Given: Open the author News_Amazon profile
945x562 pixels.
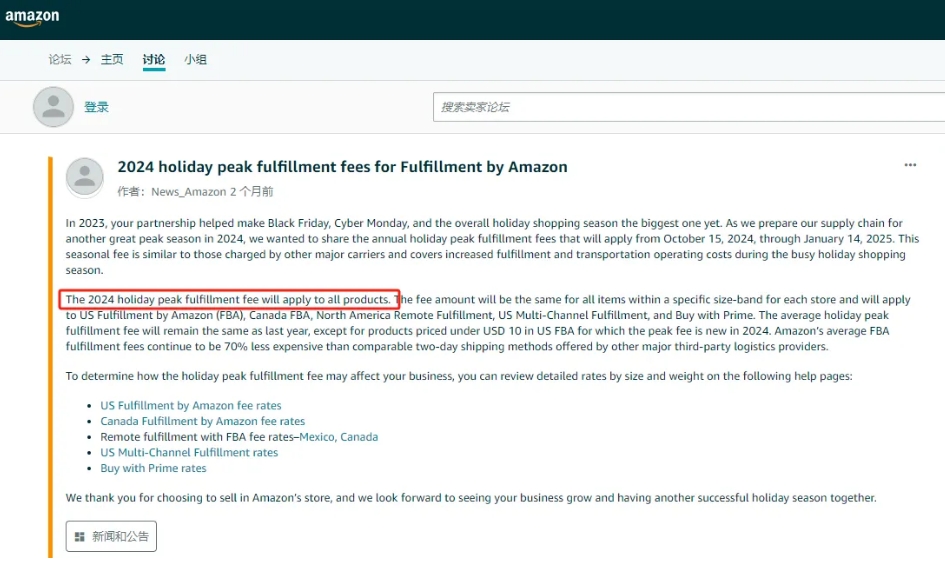Looking at the screenshot, I should coord(189,192).
